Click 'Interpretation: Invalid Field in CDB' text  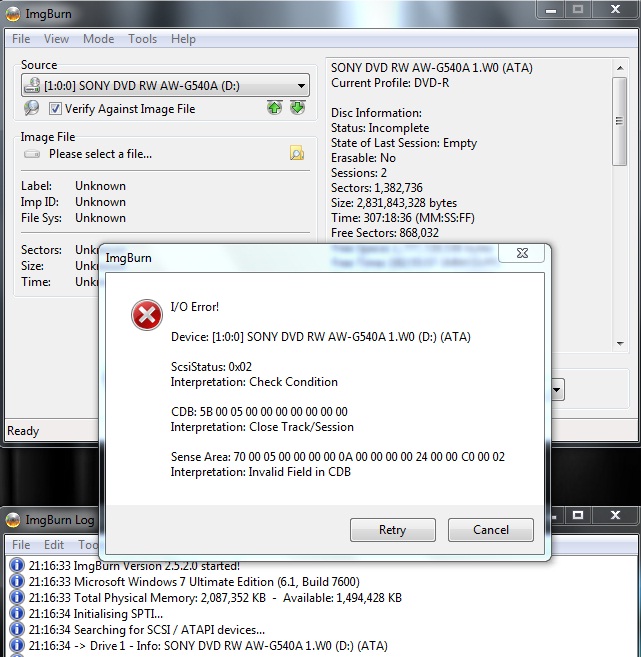coord(261,472)
